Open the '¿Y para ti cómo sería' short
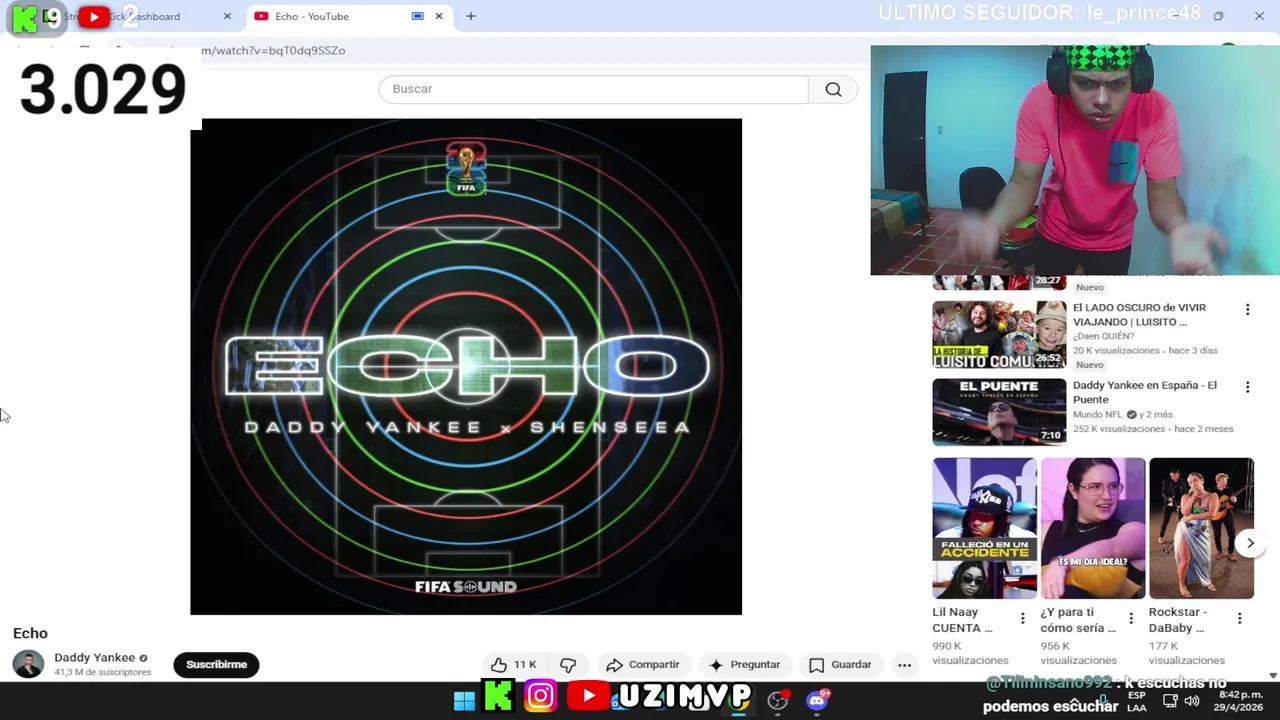 [1093, 528]
